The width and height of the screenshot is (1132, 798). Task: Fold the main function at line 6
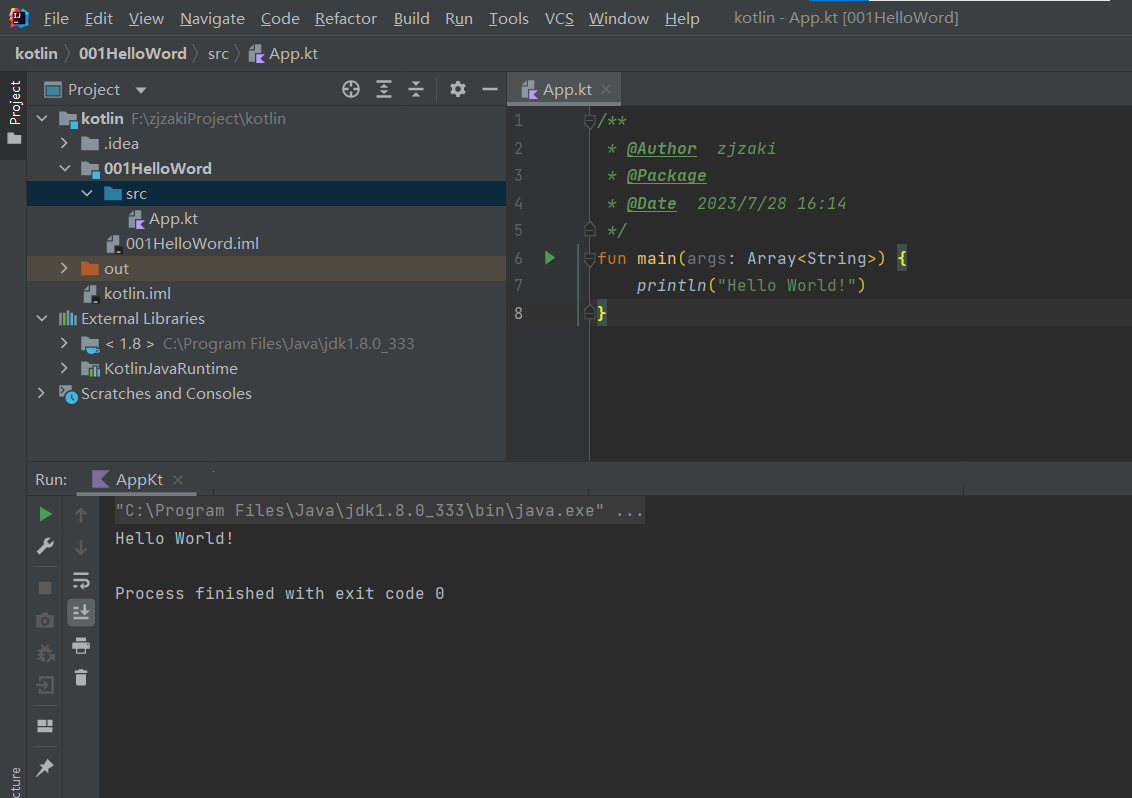(589, 259)
